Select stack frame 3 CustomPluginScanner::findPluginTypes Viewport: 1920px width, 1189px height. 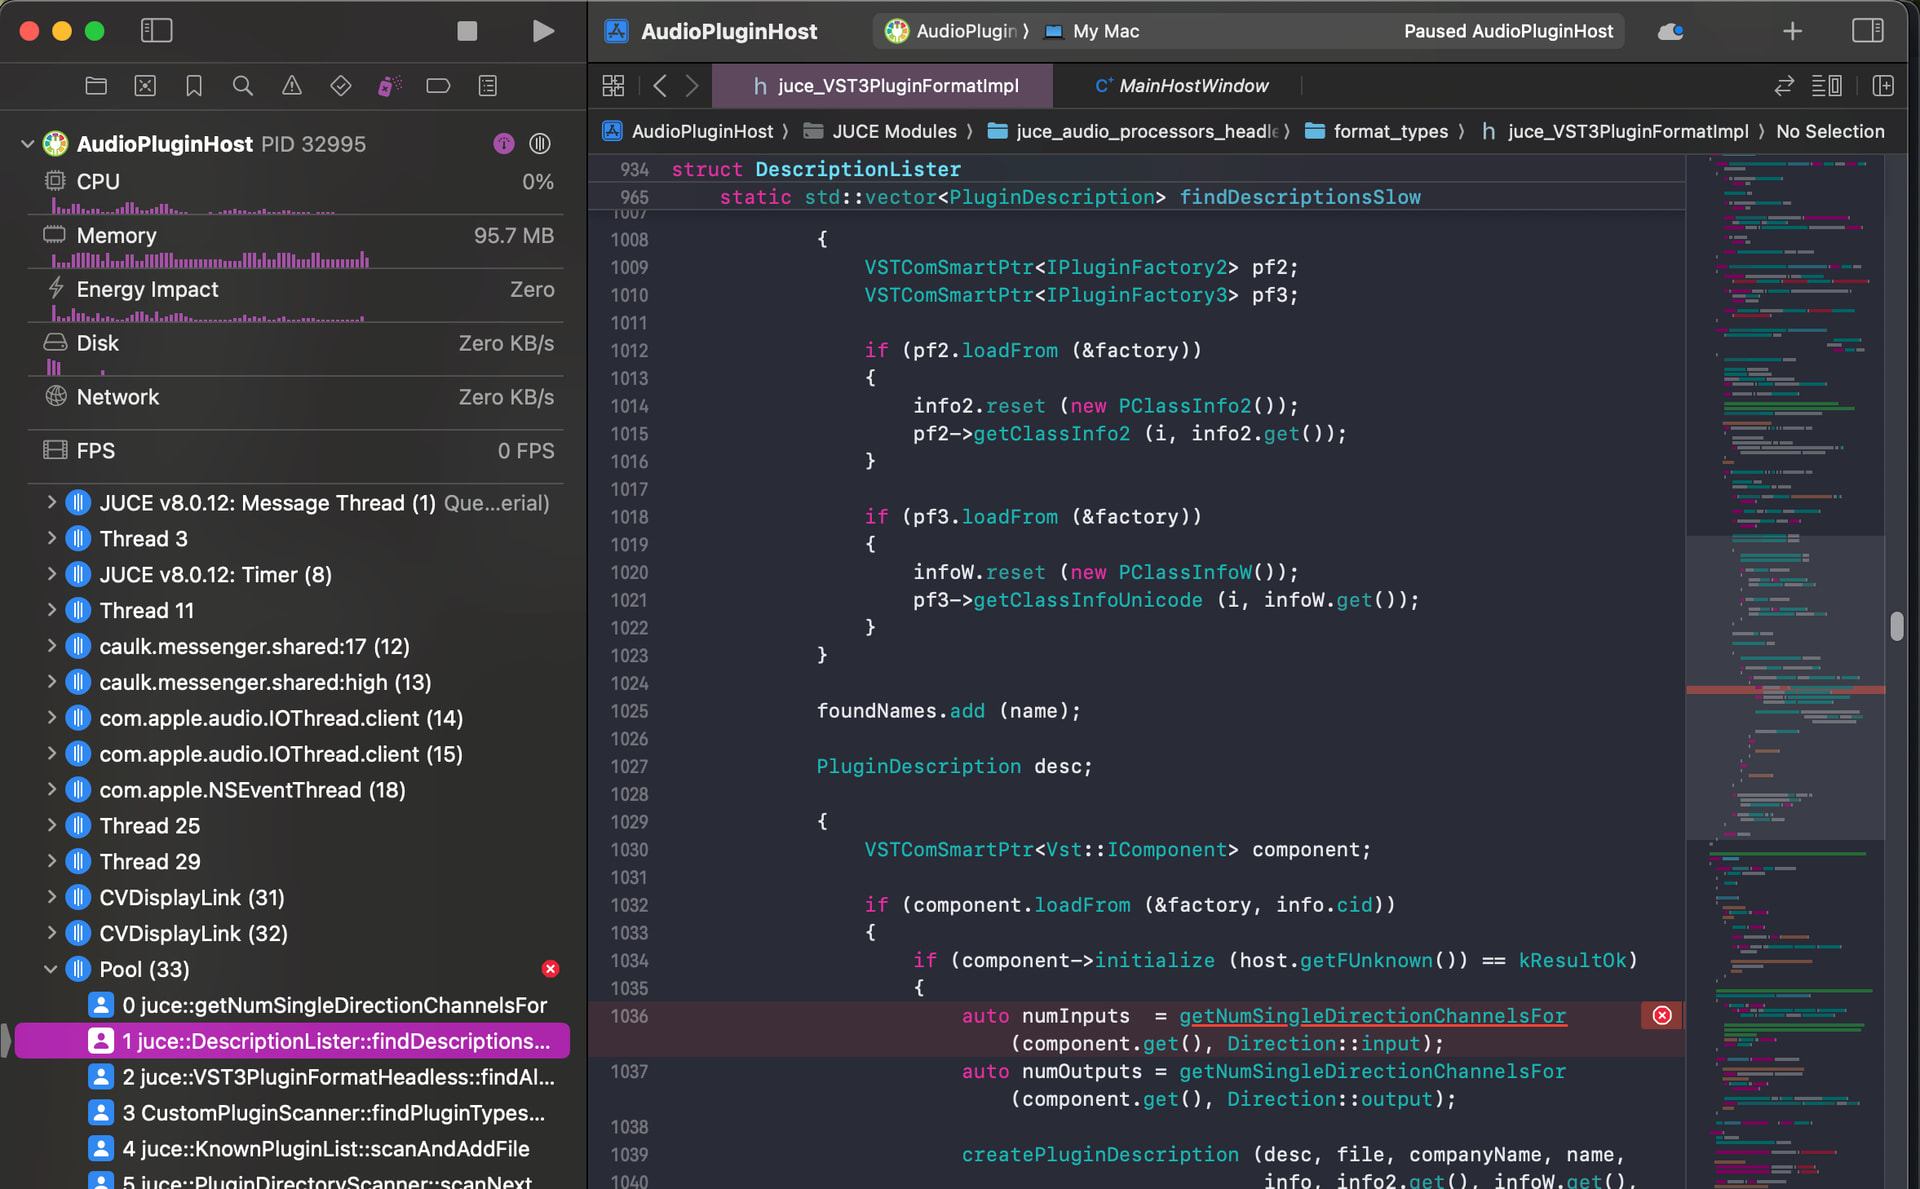point(332,1113)
